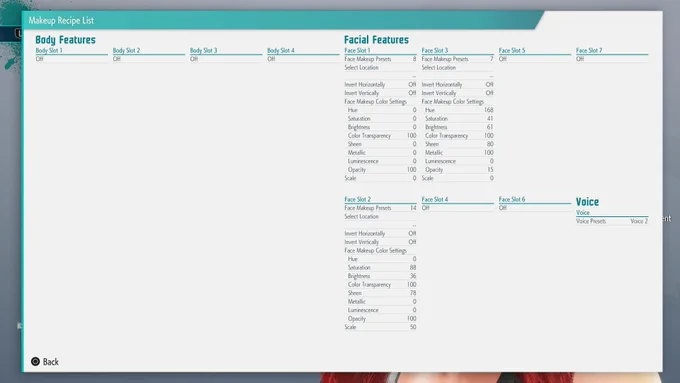Click the Brightness 61 row in Face Slot 3
680x383 pixels.
pyautogui.click(x=458, y=127)
